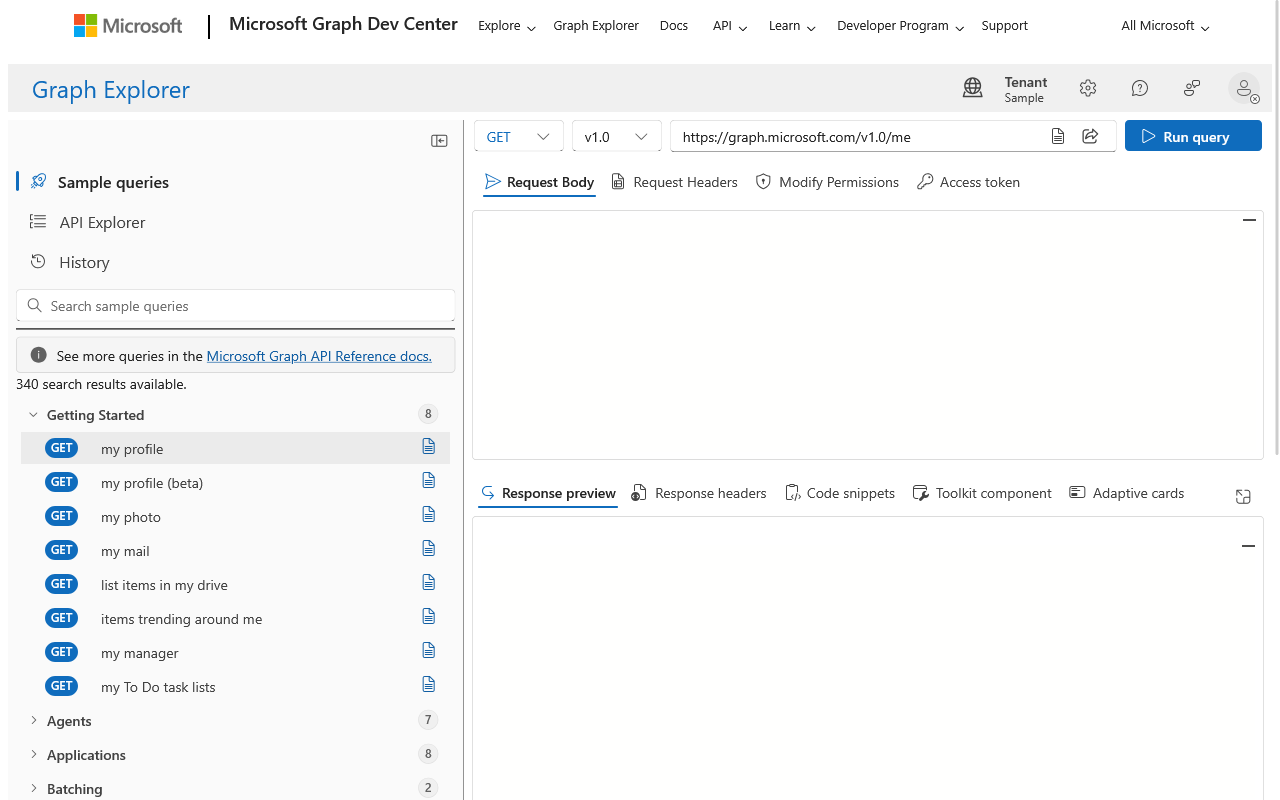Open docs icon for my profile

(x=429, y=446)
